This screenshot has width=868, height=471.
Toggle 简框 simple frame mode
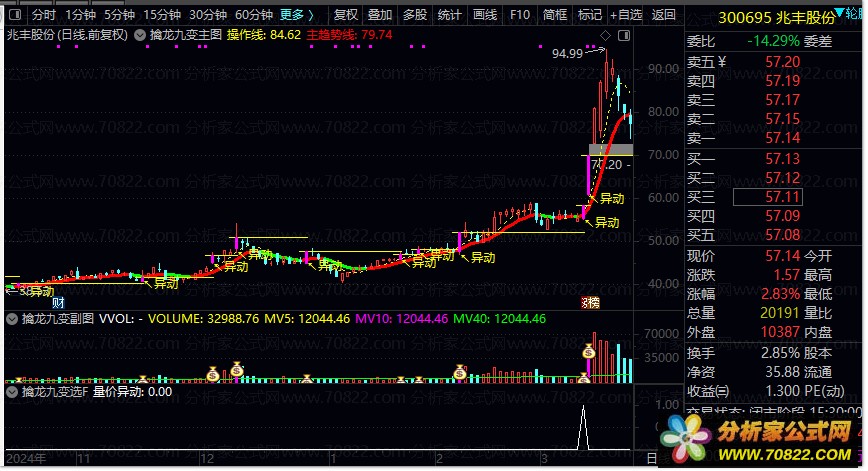555,15
